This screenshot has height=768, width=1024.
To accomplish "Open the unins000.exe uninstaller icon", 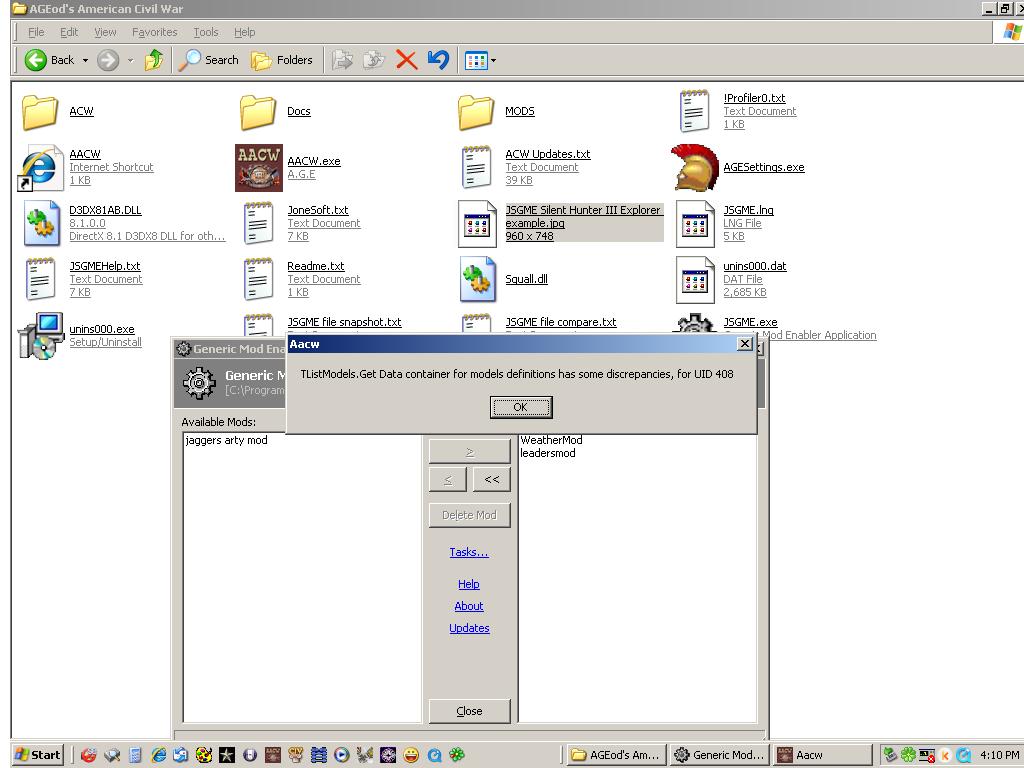I will [x=40, y=335].
